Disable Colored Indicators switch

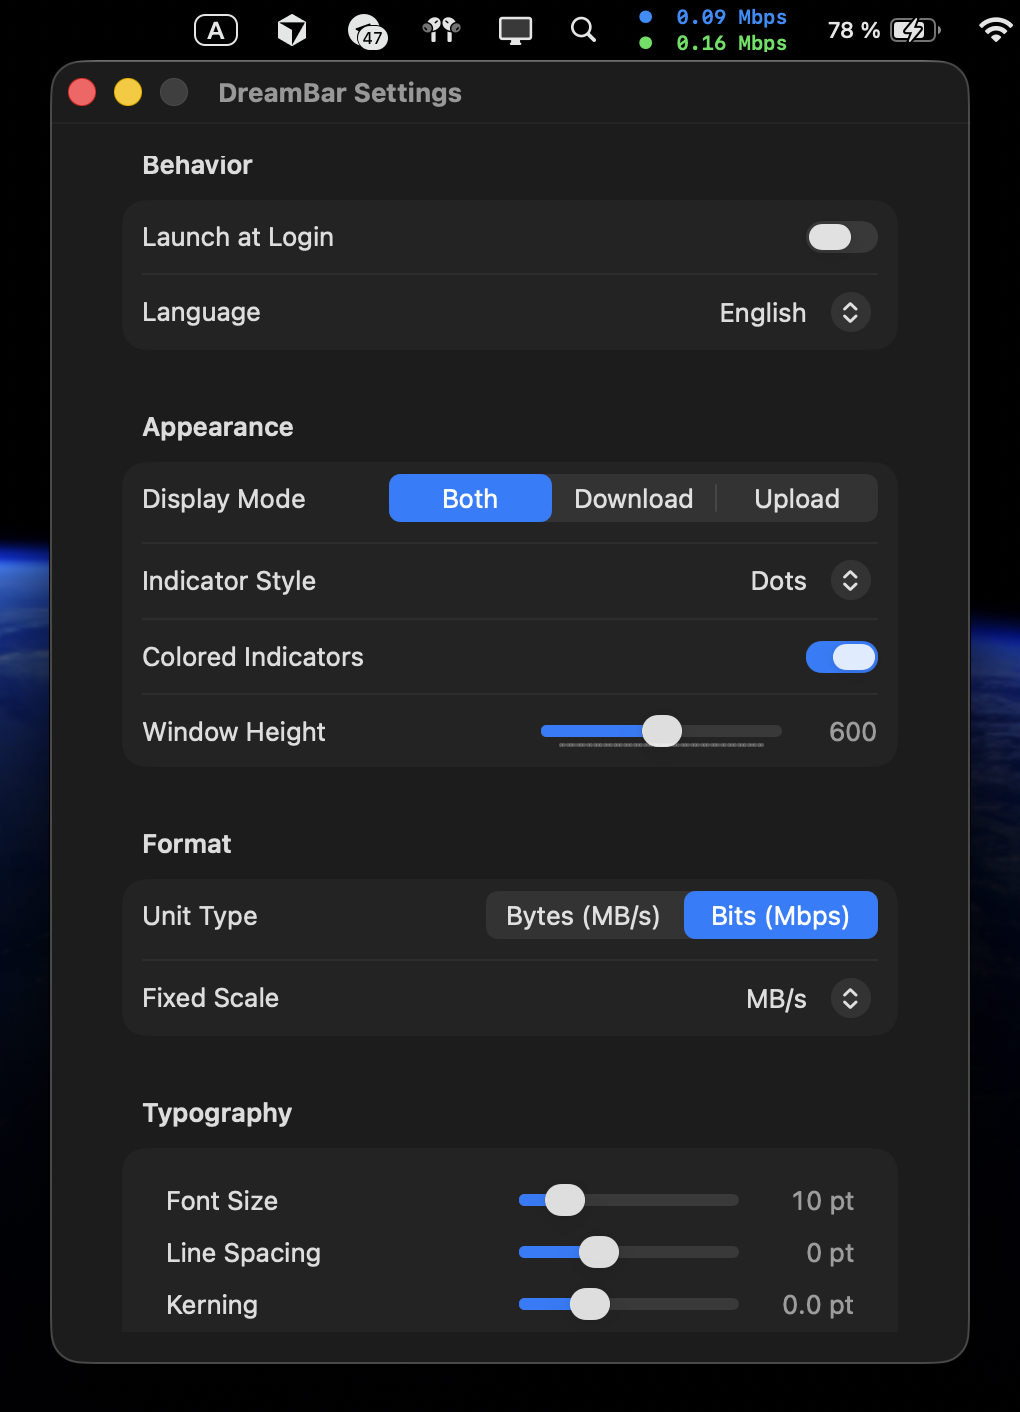[x=842, y=657]
